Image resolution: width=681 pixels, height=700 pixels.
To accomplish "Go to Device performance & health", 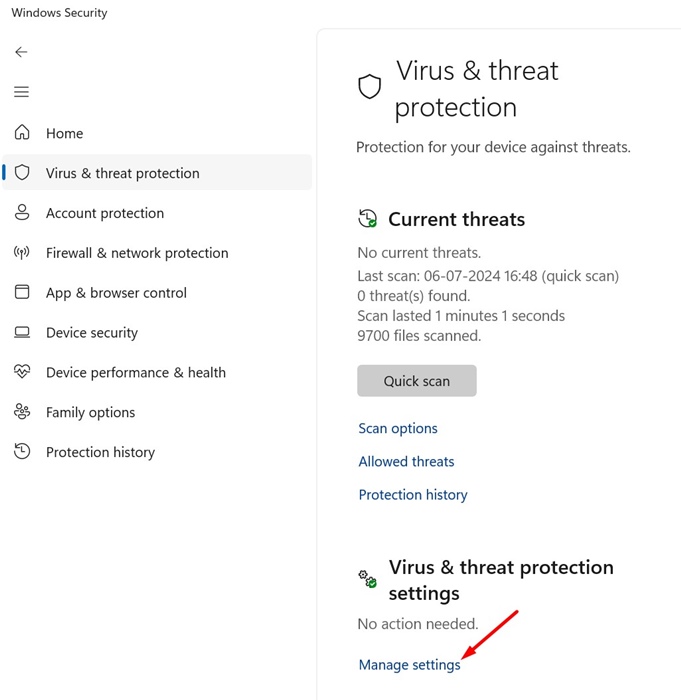I will coord(136,372).
